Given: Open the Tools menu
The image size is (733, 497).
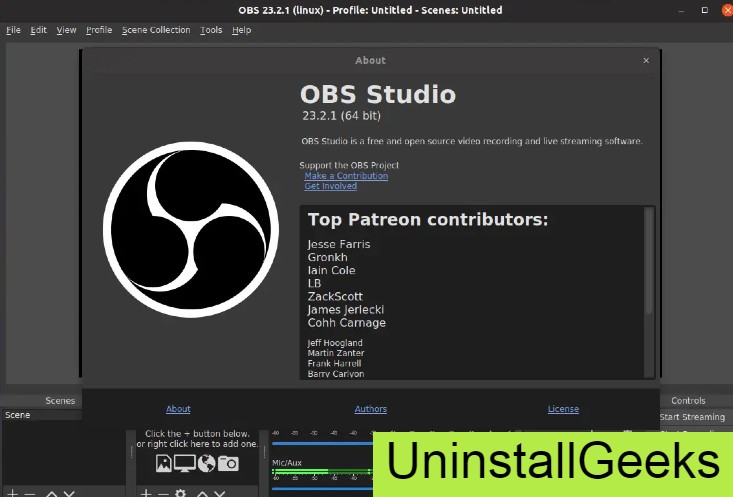Looking at the screenshot, I should [211, 30].
